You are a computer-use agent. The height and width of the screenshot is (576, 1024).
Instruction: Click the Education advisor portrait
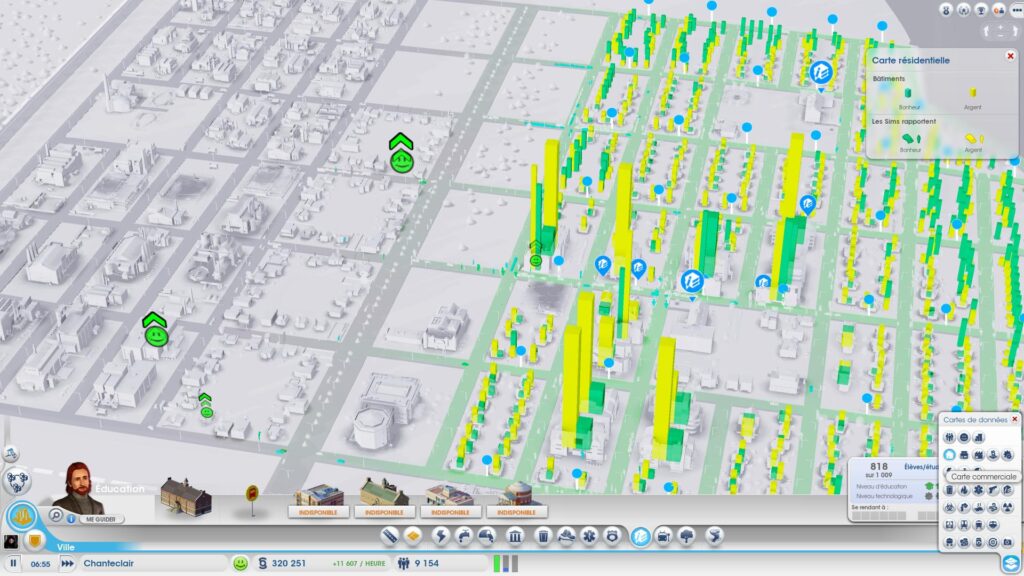[79, 488]
